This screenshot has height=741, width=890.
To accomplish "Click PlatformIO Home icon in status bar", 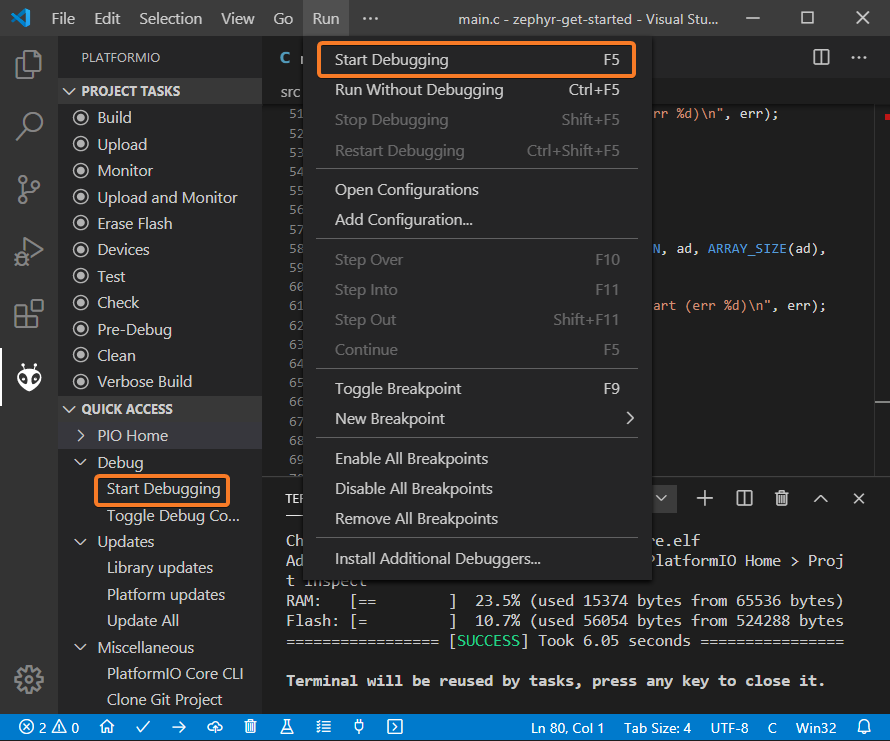I will pos(107,727).
